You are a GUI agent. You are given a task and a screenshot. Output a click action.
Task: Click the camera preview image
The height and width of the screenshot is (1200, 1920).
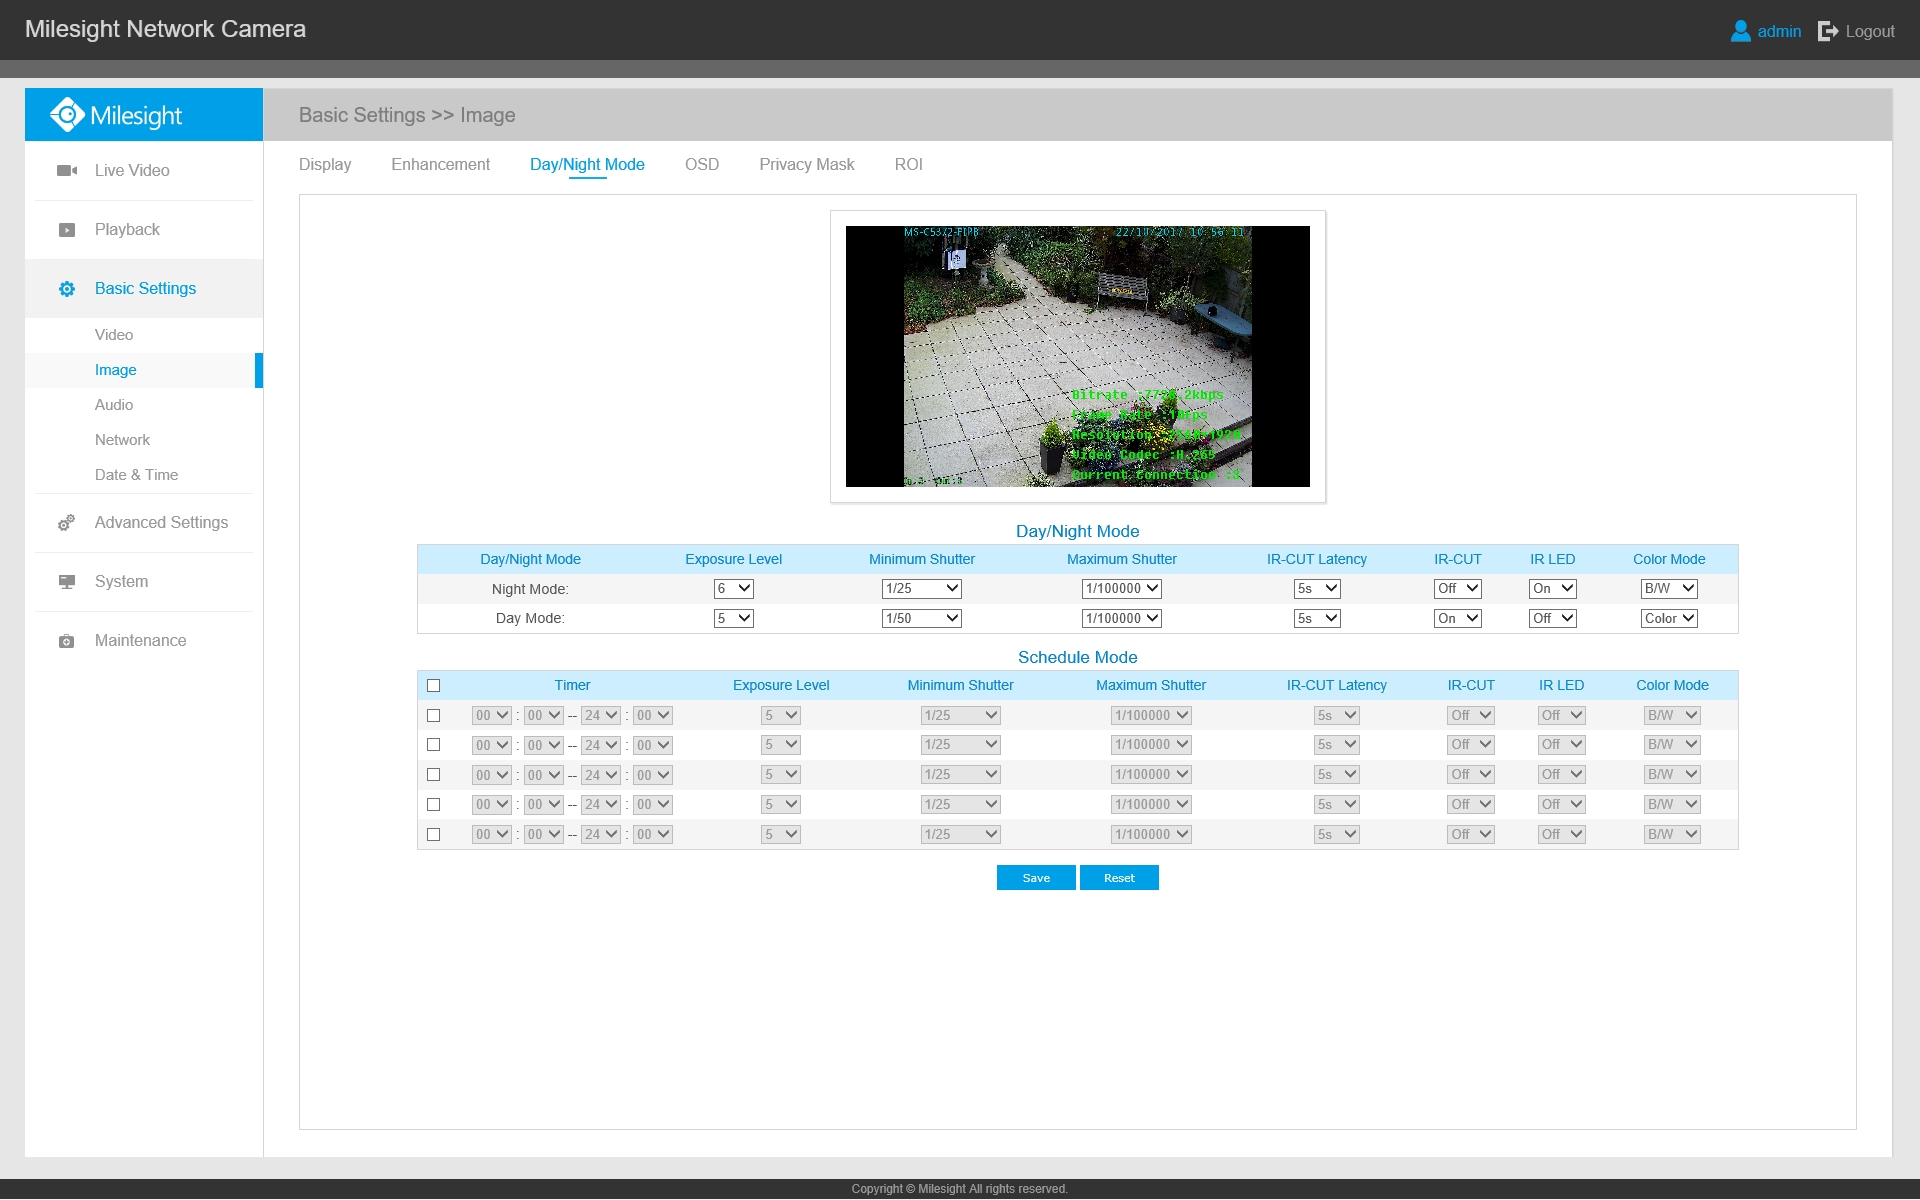1077,357
